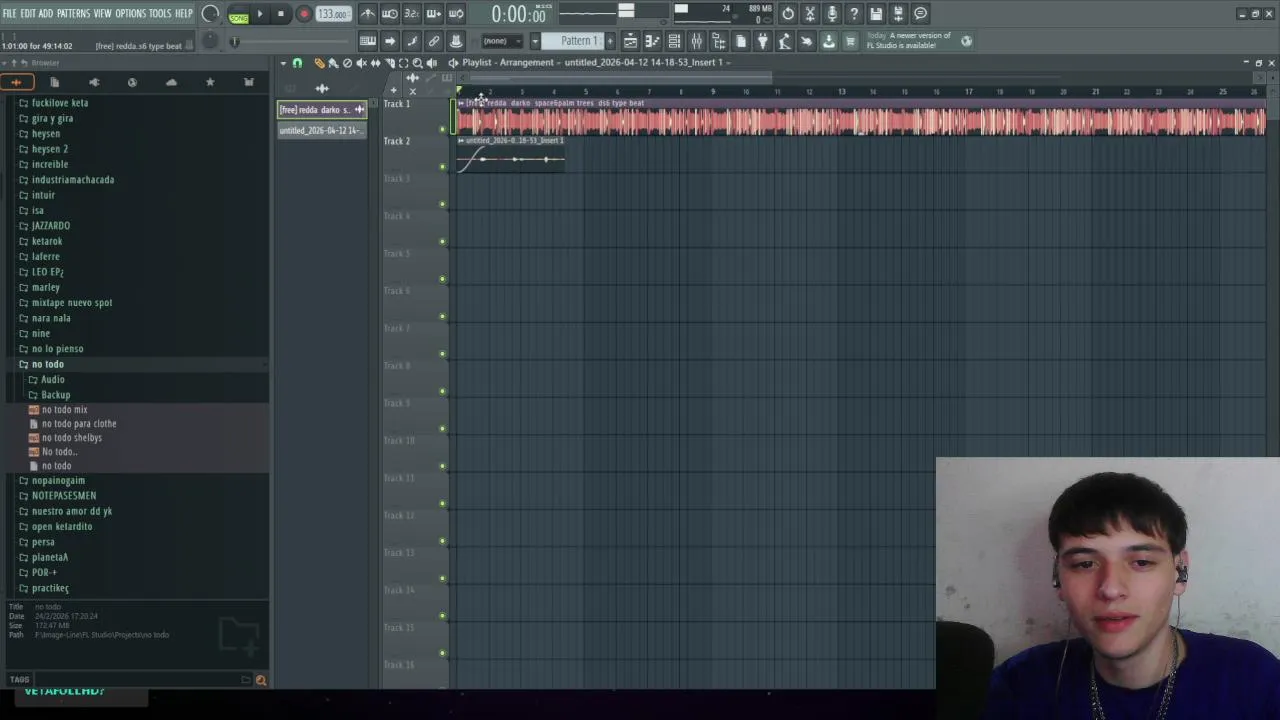Open the plugin picker icon
Screen dimensions: 1280x720
coord(762,41)
